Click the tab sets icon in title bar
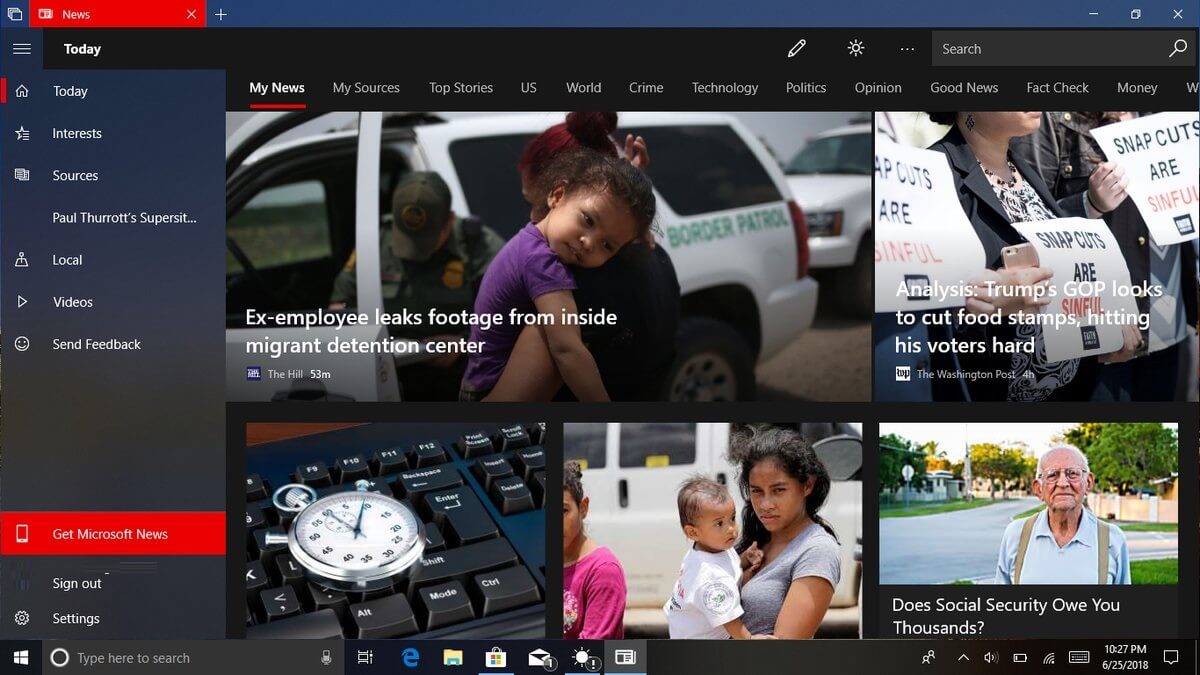The image size is (1200, 675). [14, 14]
